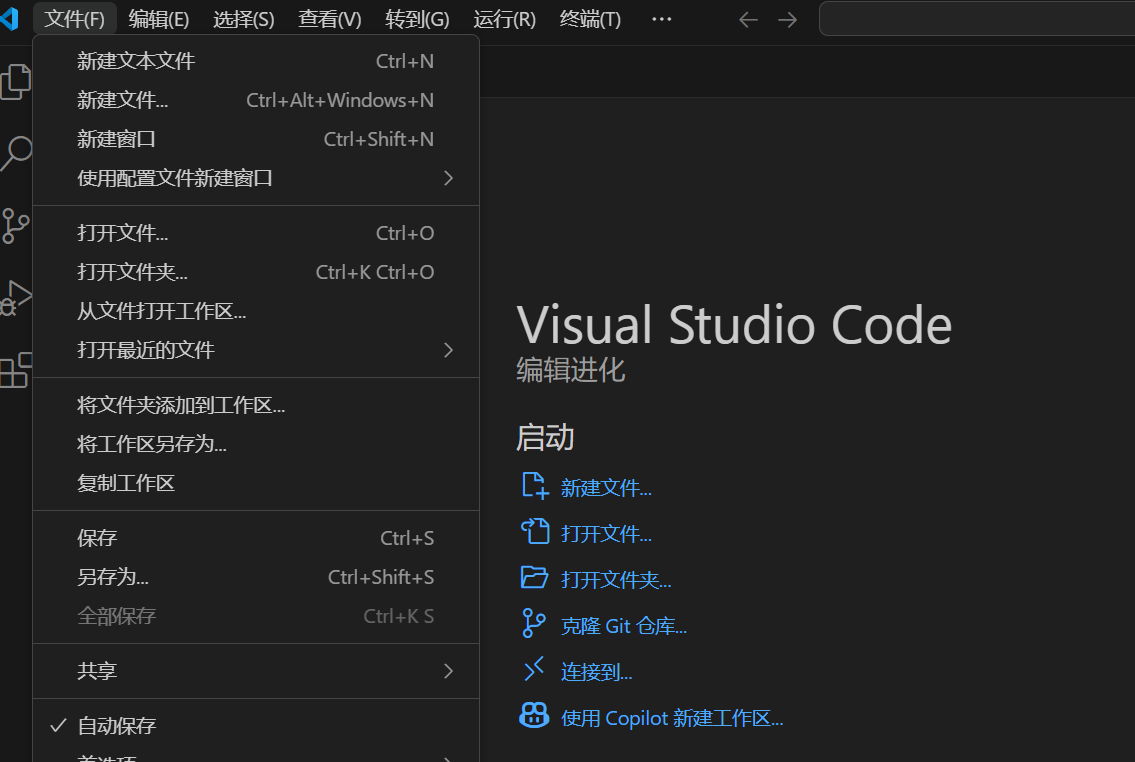
Task: Click the Run and Debug icon
Action: pos(16,298)
